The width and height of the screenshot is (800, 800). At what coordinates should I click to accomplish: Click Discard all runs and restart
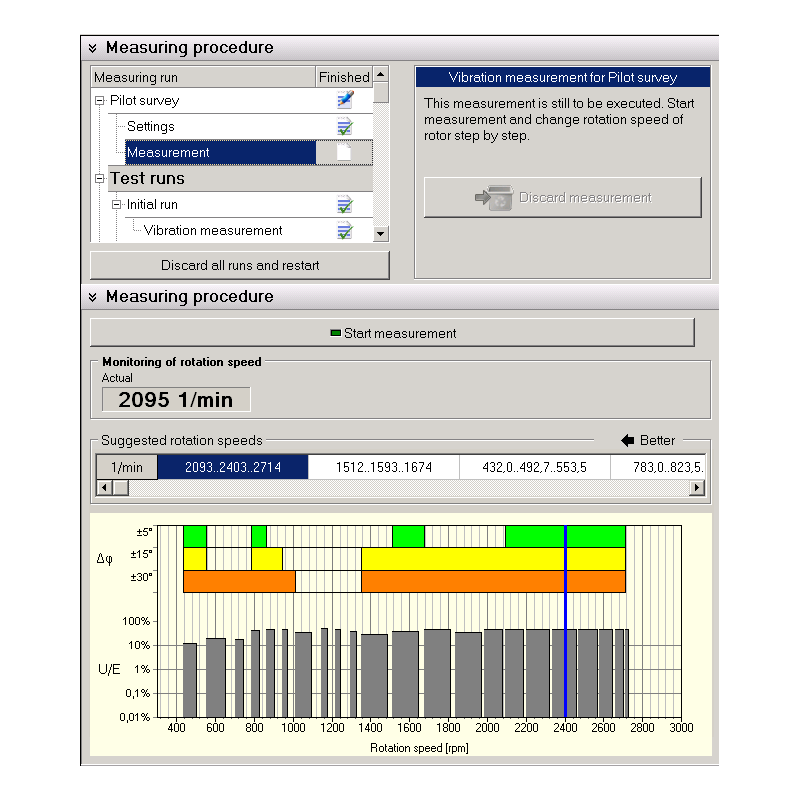(240, 266)
